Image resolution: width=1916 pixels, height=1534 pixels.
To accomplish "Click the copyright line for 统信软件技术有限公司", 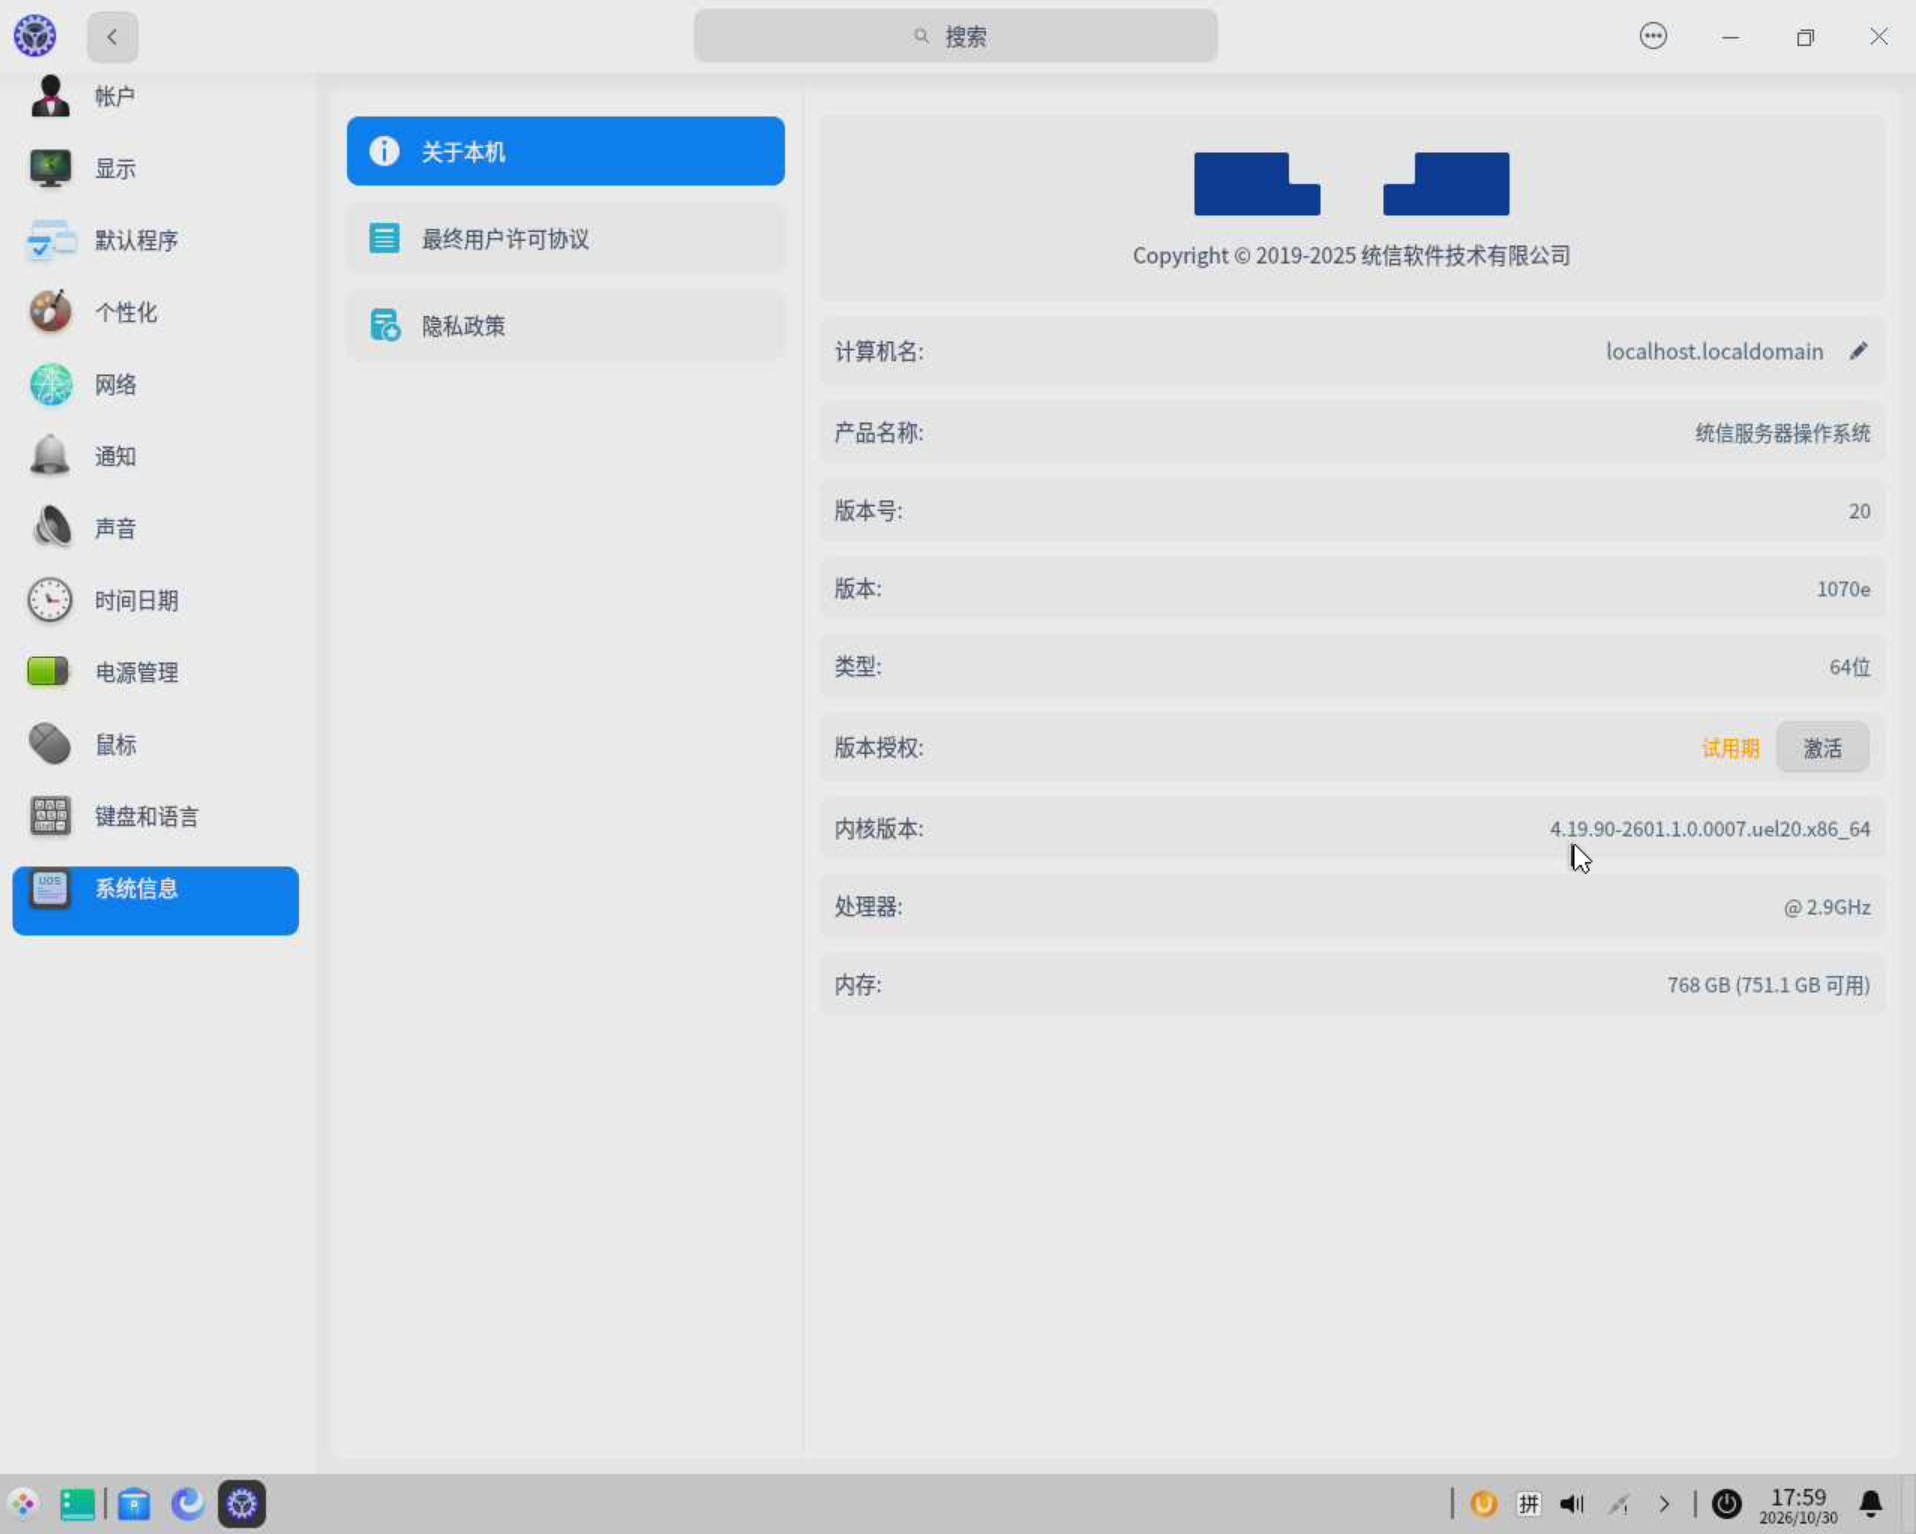I will pos(1351,255).
